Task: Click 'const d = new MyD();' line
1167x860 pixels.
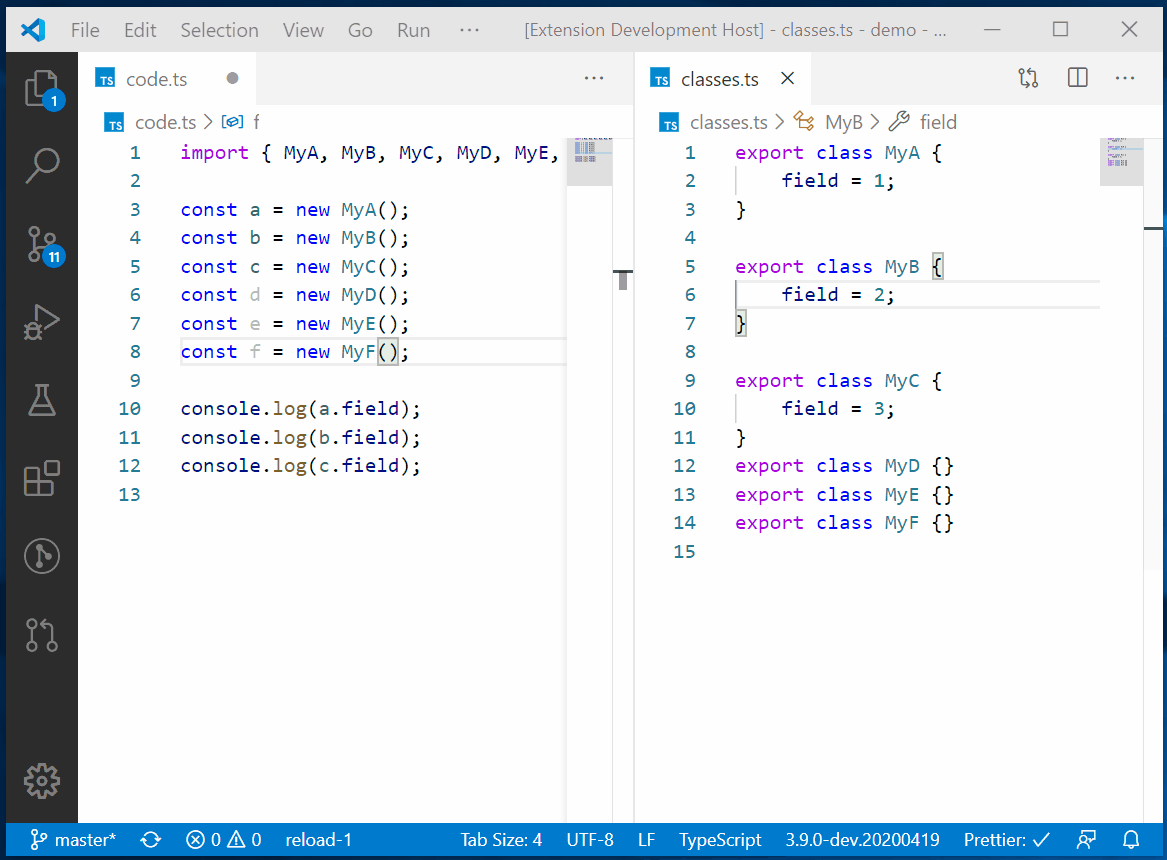Action: [295, 295]
